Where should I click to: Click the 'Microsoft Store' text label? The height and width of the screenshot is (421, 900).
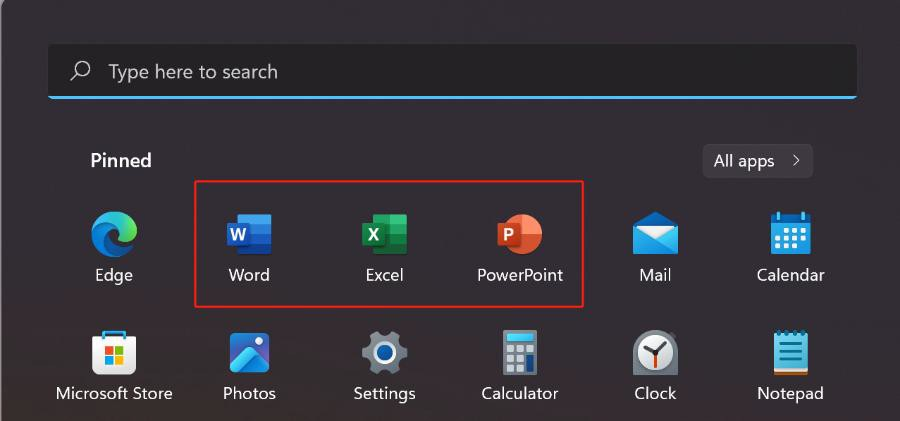(114, 393)
